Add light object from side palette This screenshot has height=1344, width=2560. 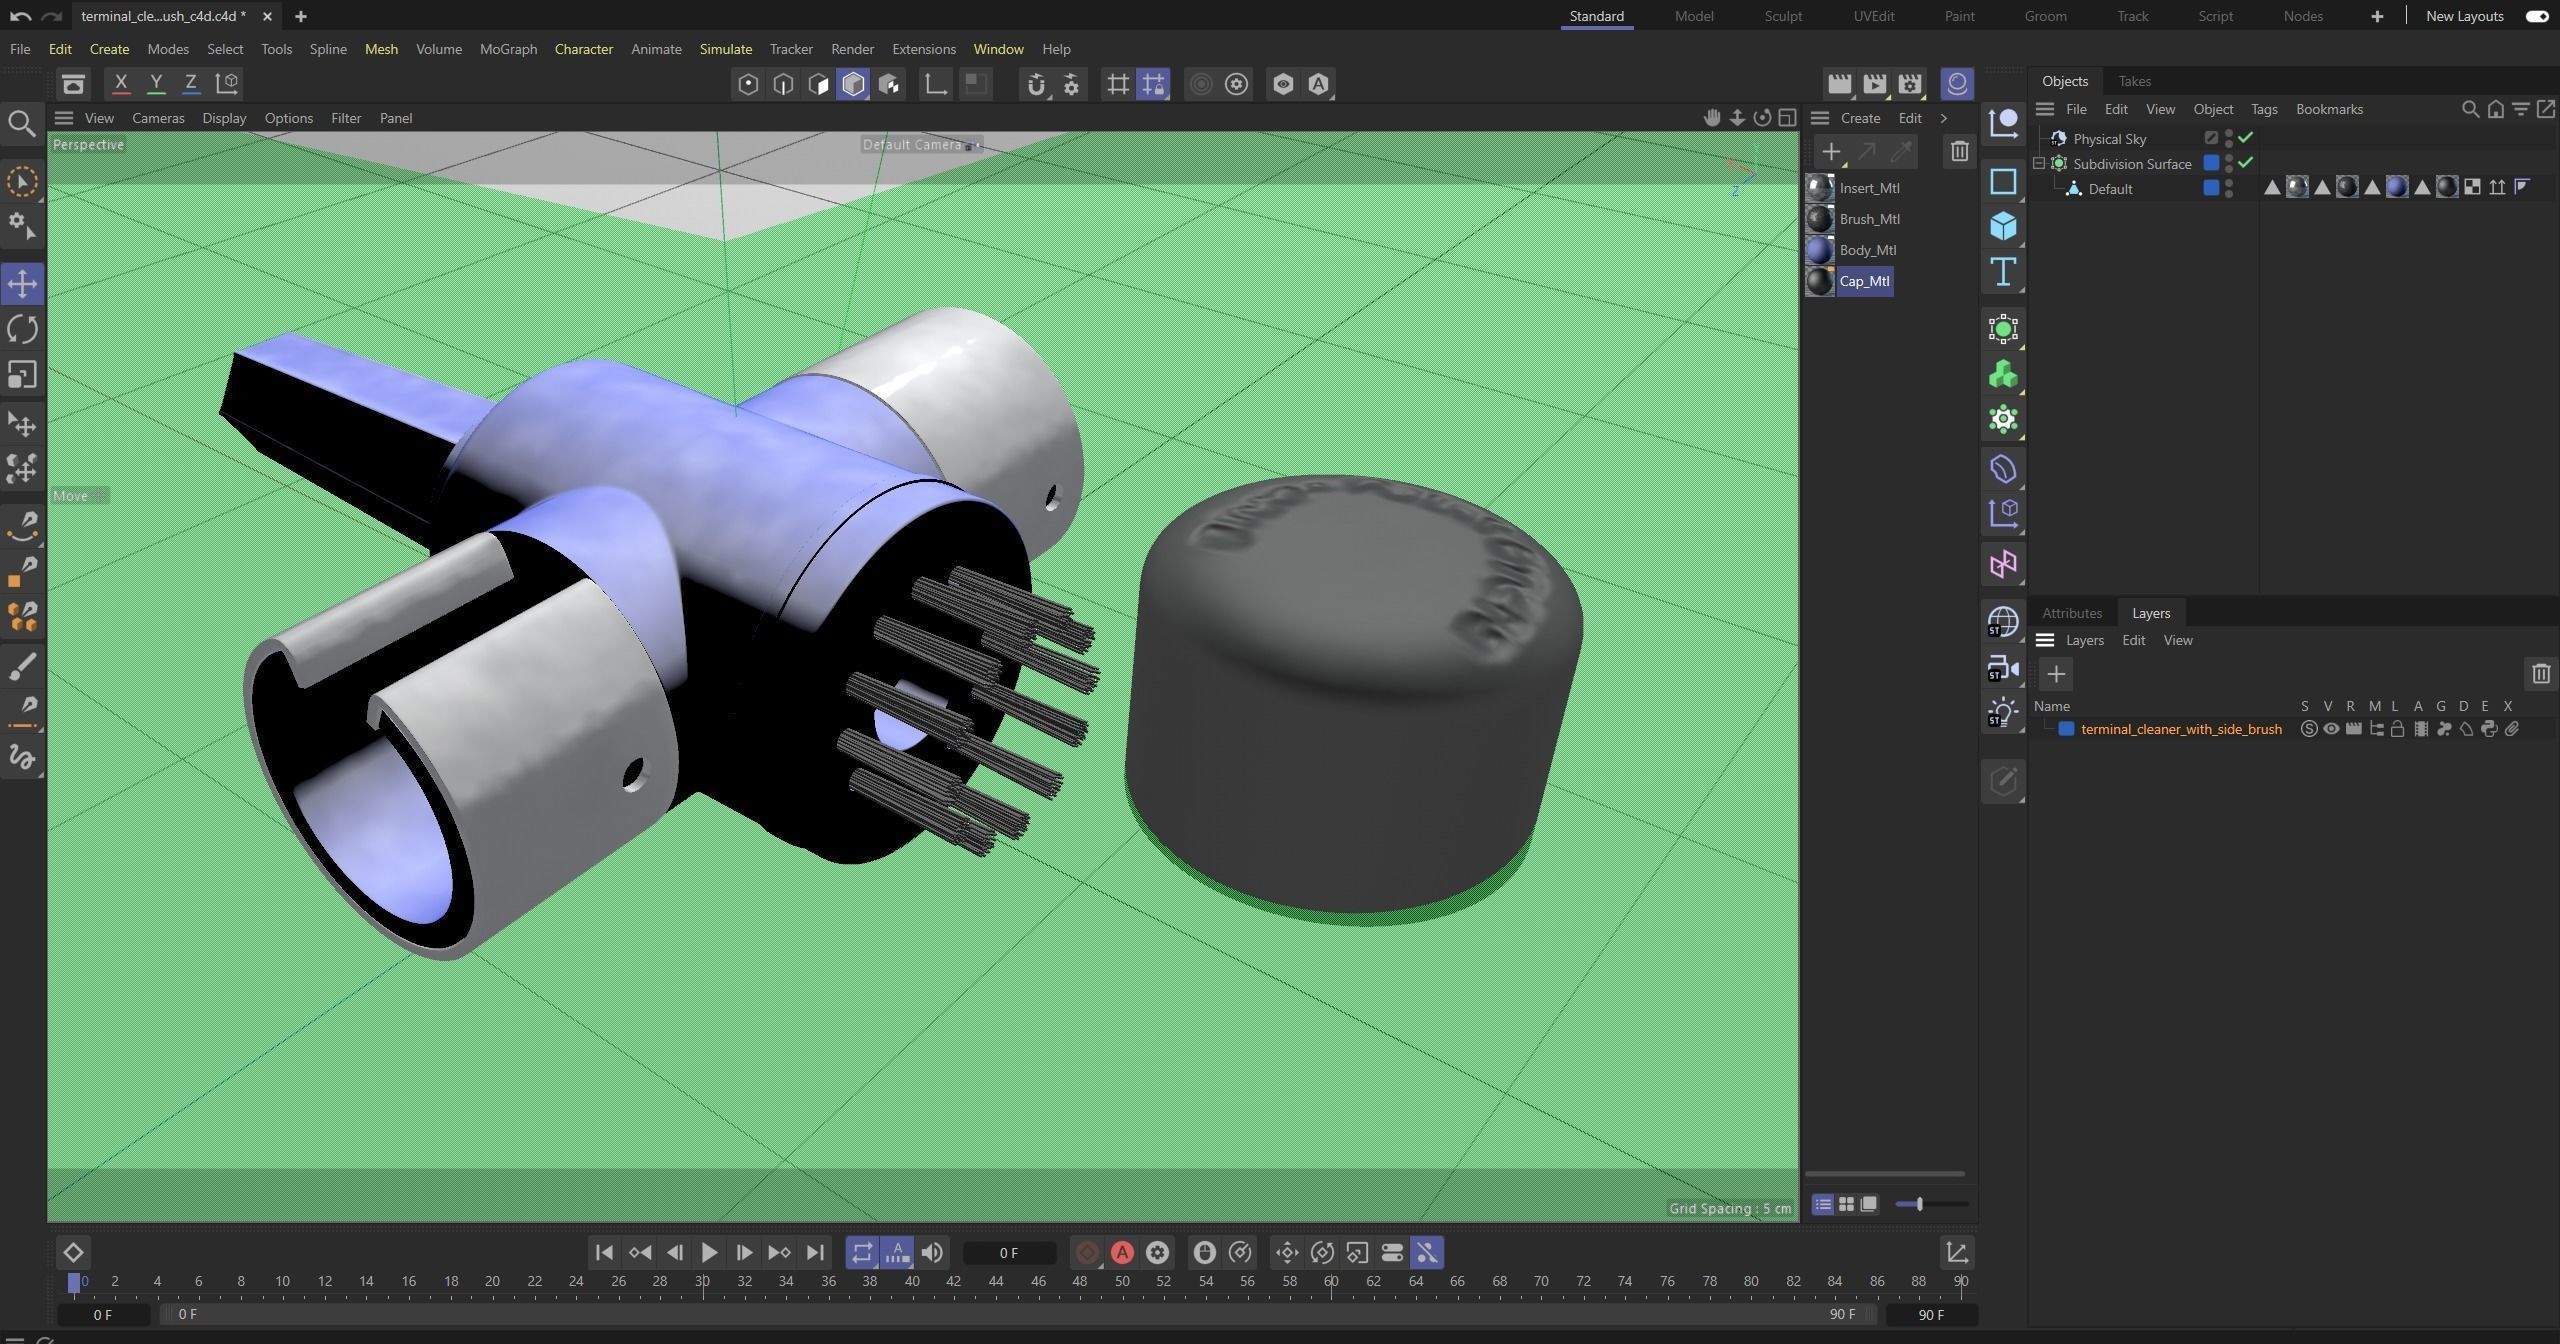2003,713
